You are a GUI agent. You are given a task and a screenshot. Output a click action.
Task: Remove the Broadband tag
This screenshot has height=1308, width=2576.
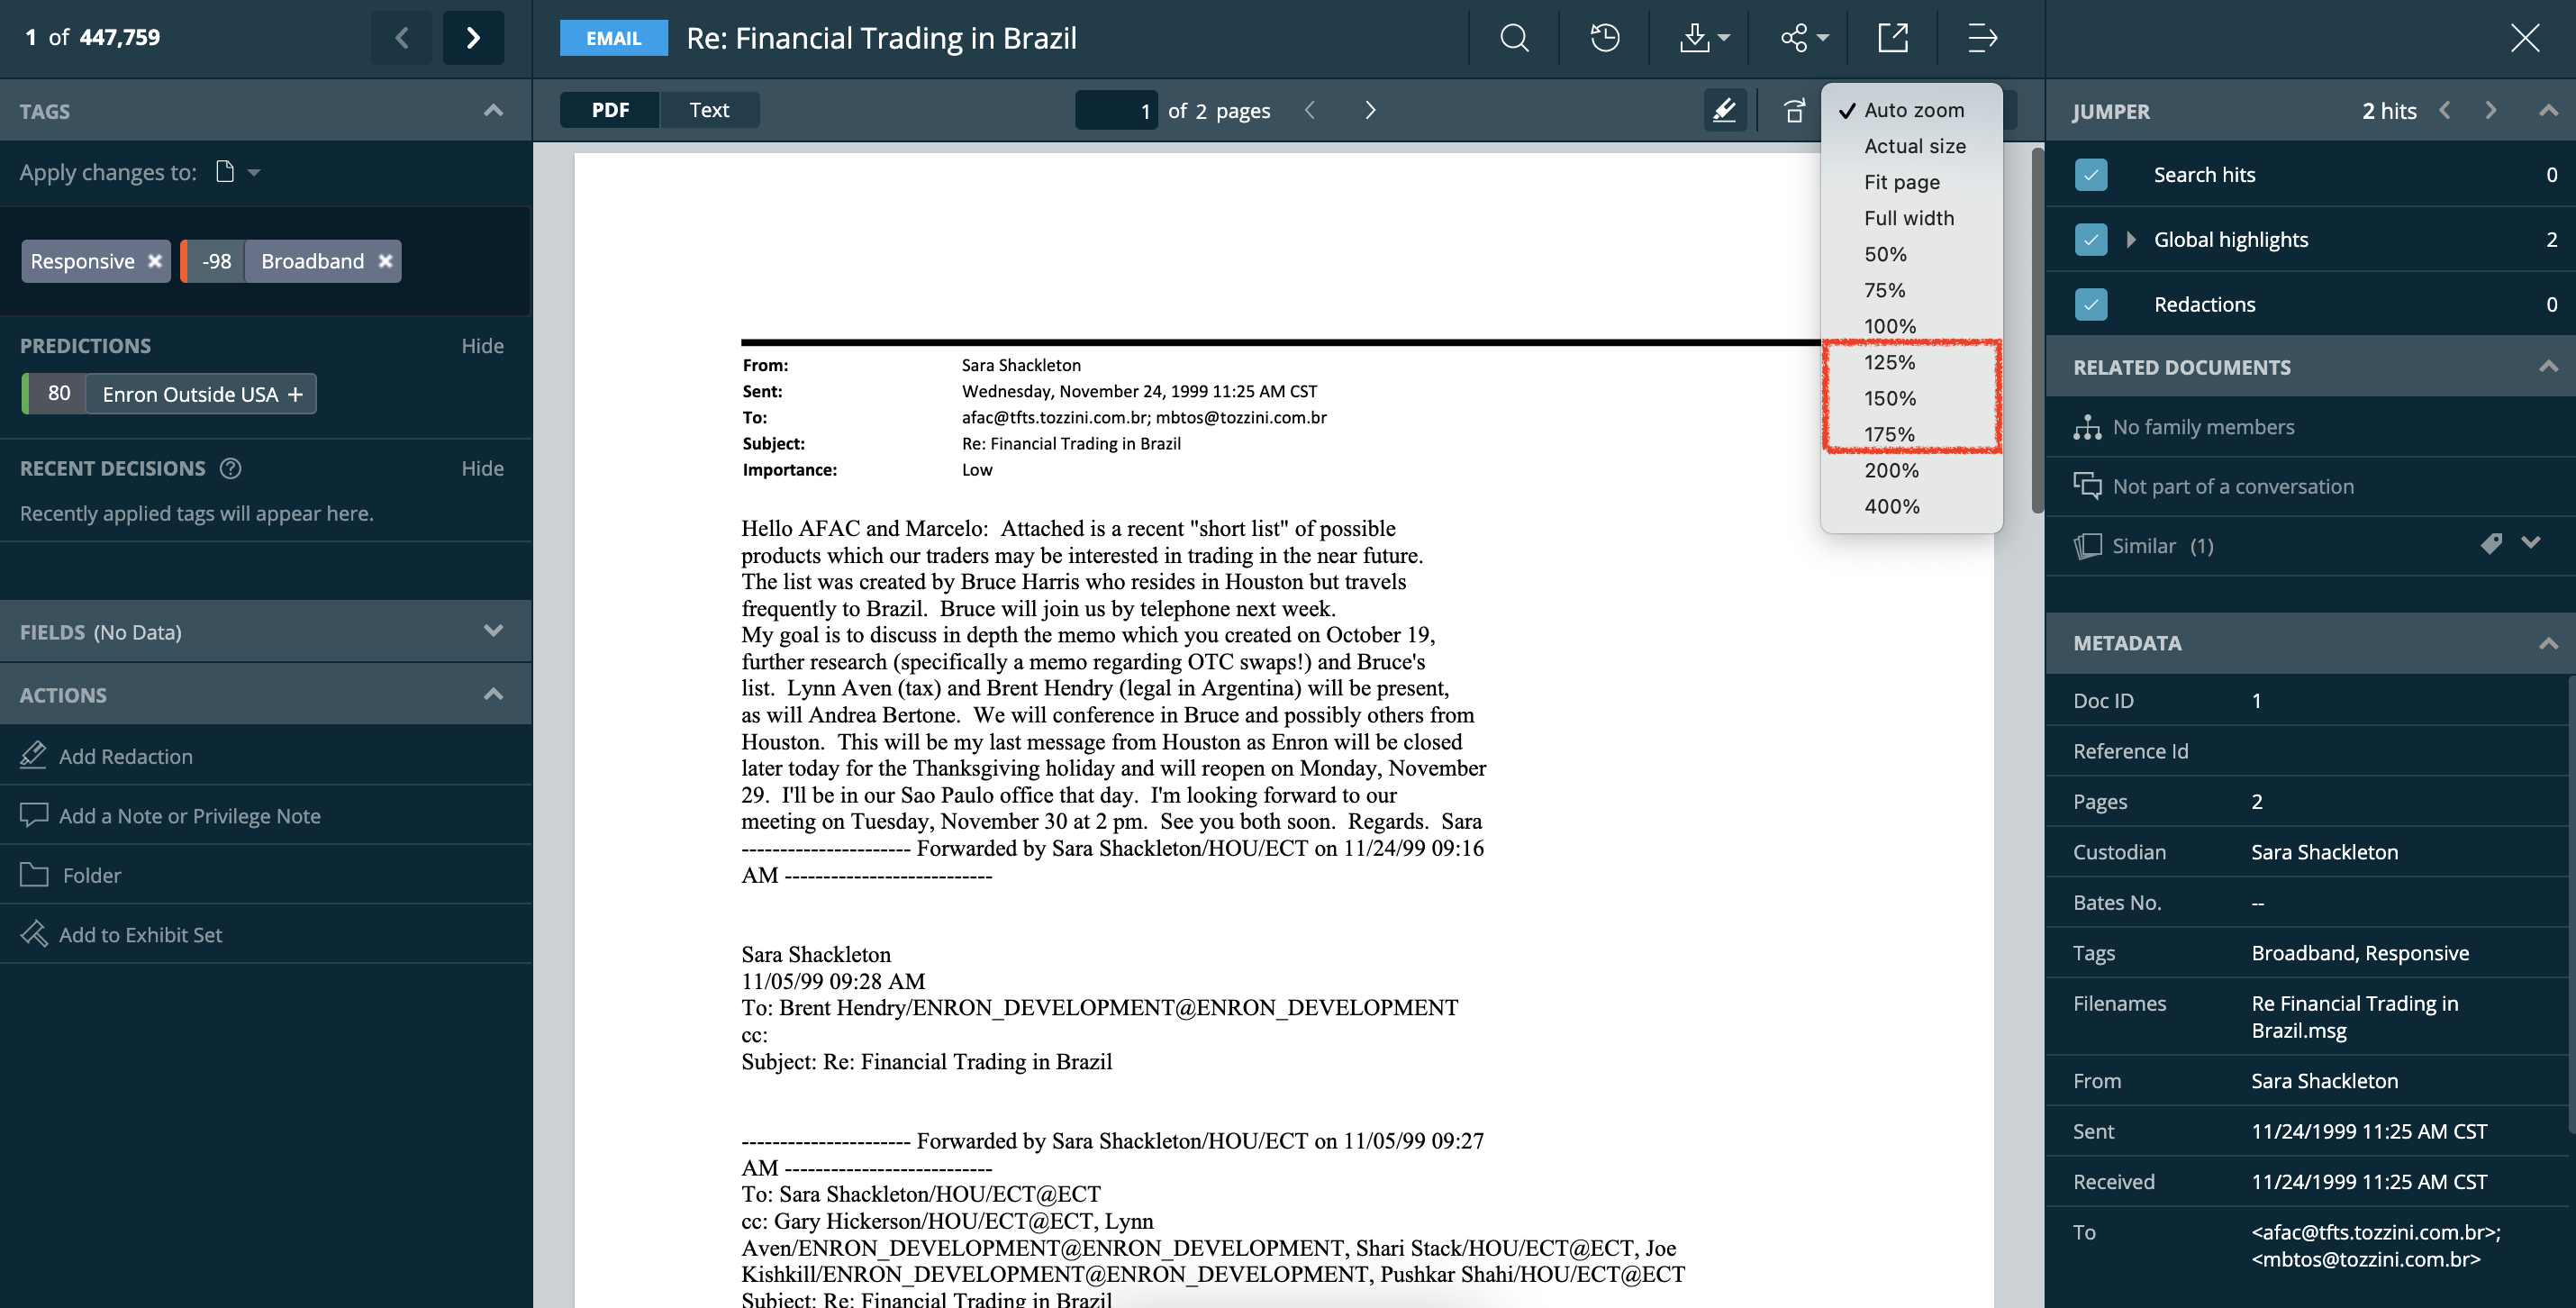coord(385,261)
